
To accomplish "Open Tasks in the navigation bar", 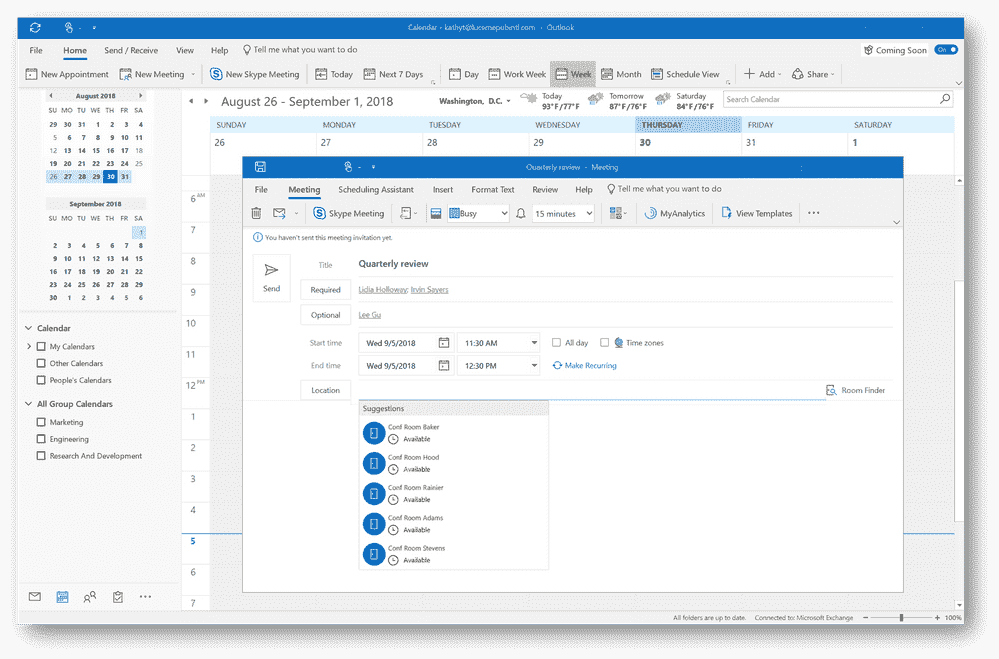I will (118, 597).
